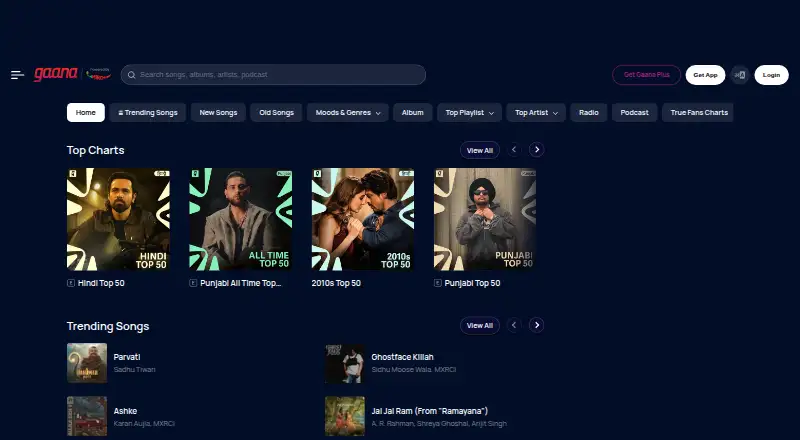Click the Top Charts section heading
This screenshot has height=440, width=800.
95,150
